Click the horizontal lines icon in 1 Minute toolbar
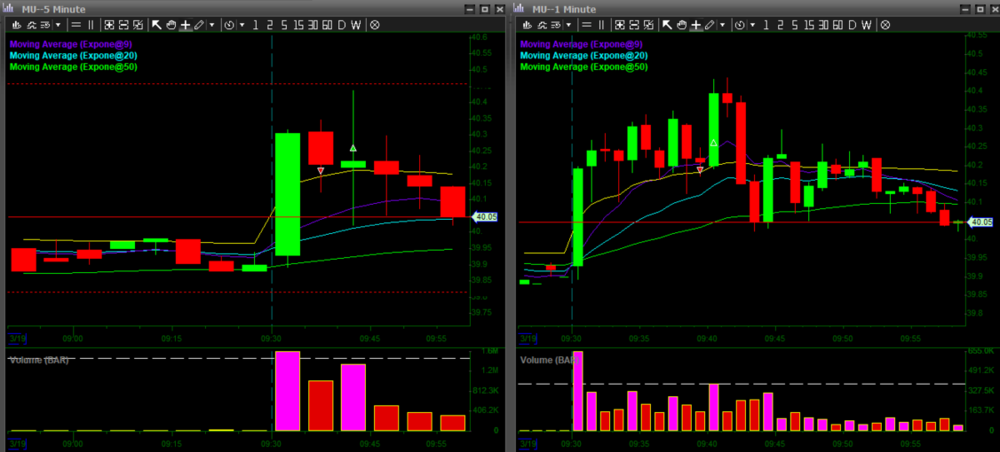Image resolution: width=1000 pixels, height=452 pixels. point(587,24)
